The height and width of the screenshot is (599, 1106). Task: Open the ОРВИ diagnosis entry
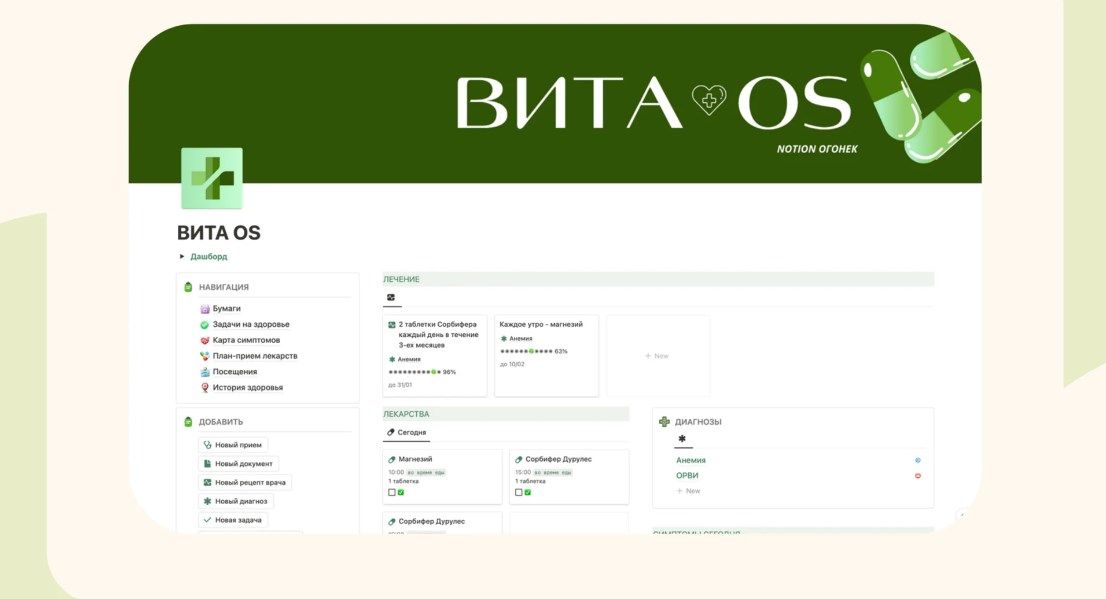[x=687, y=476]
